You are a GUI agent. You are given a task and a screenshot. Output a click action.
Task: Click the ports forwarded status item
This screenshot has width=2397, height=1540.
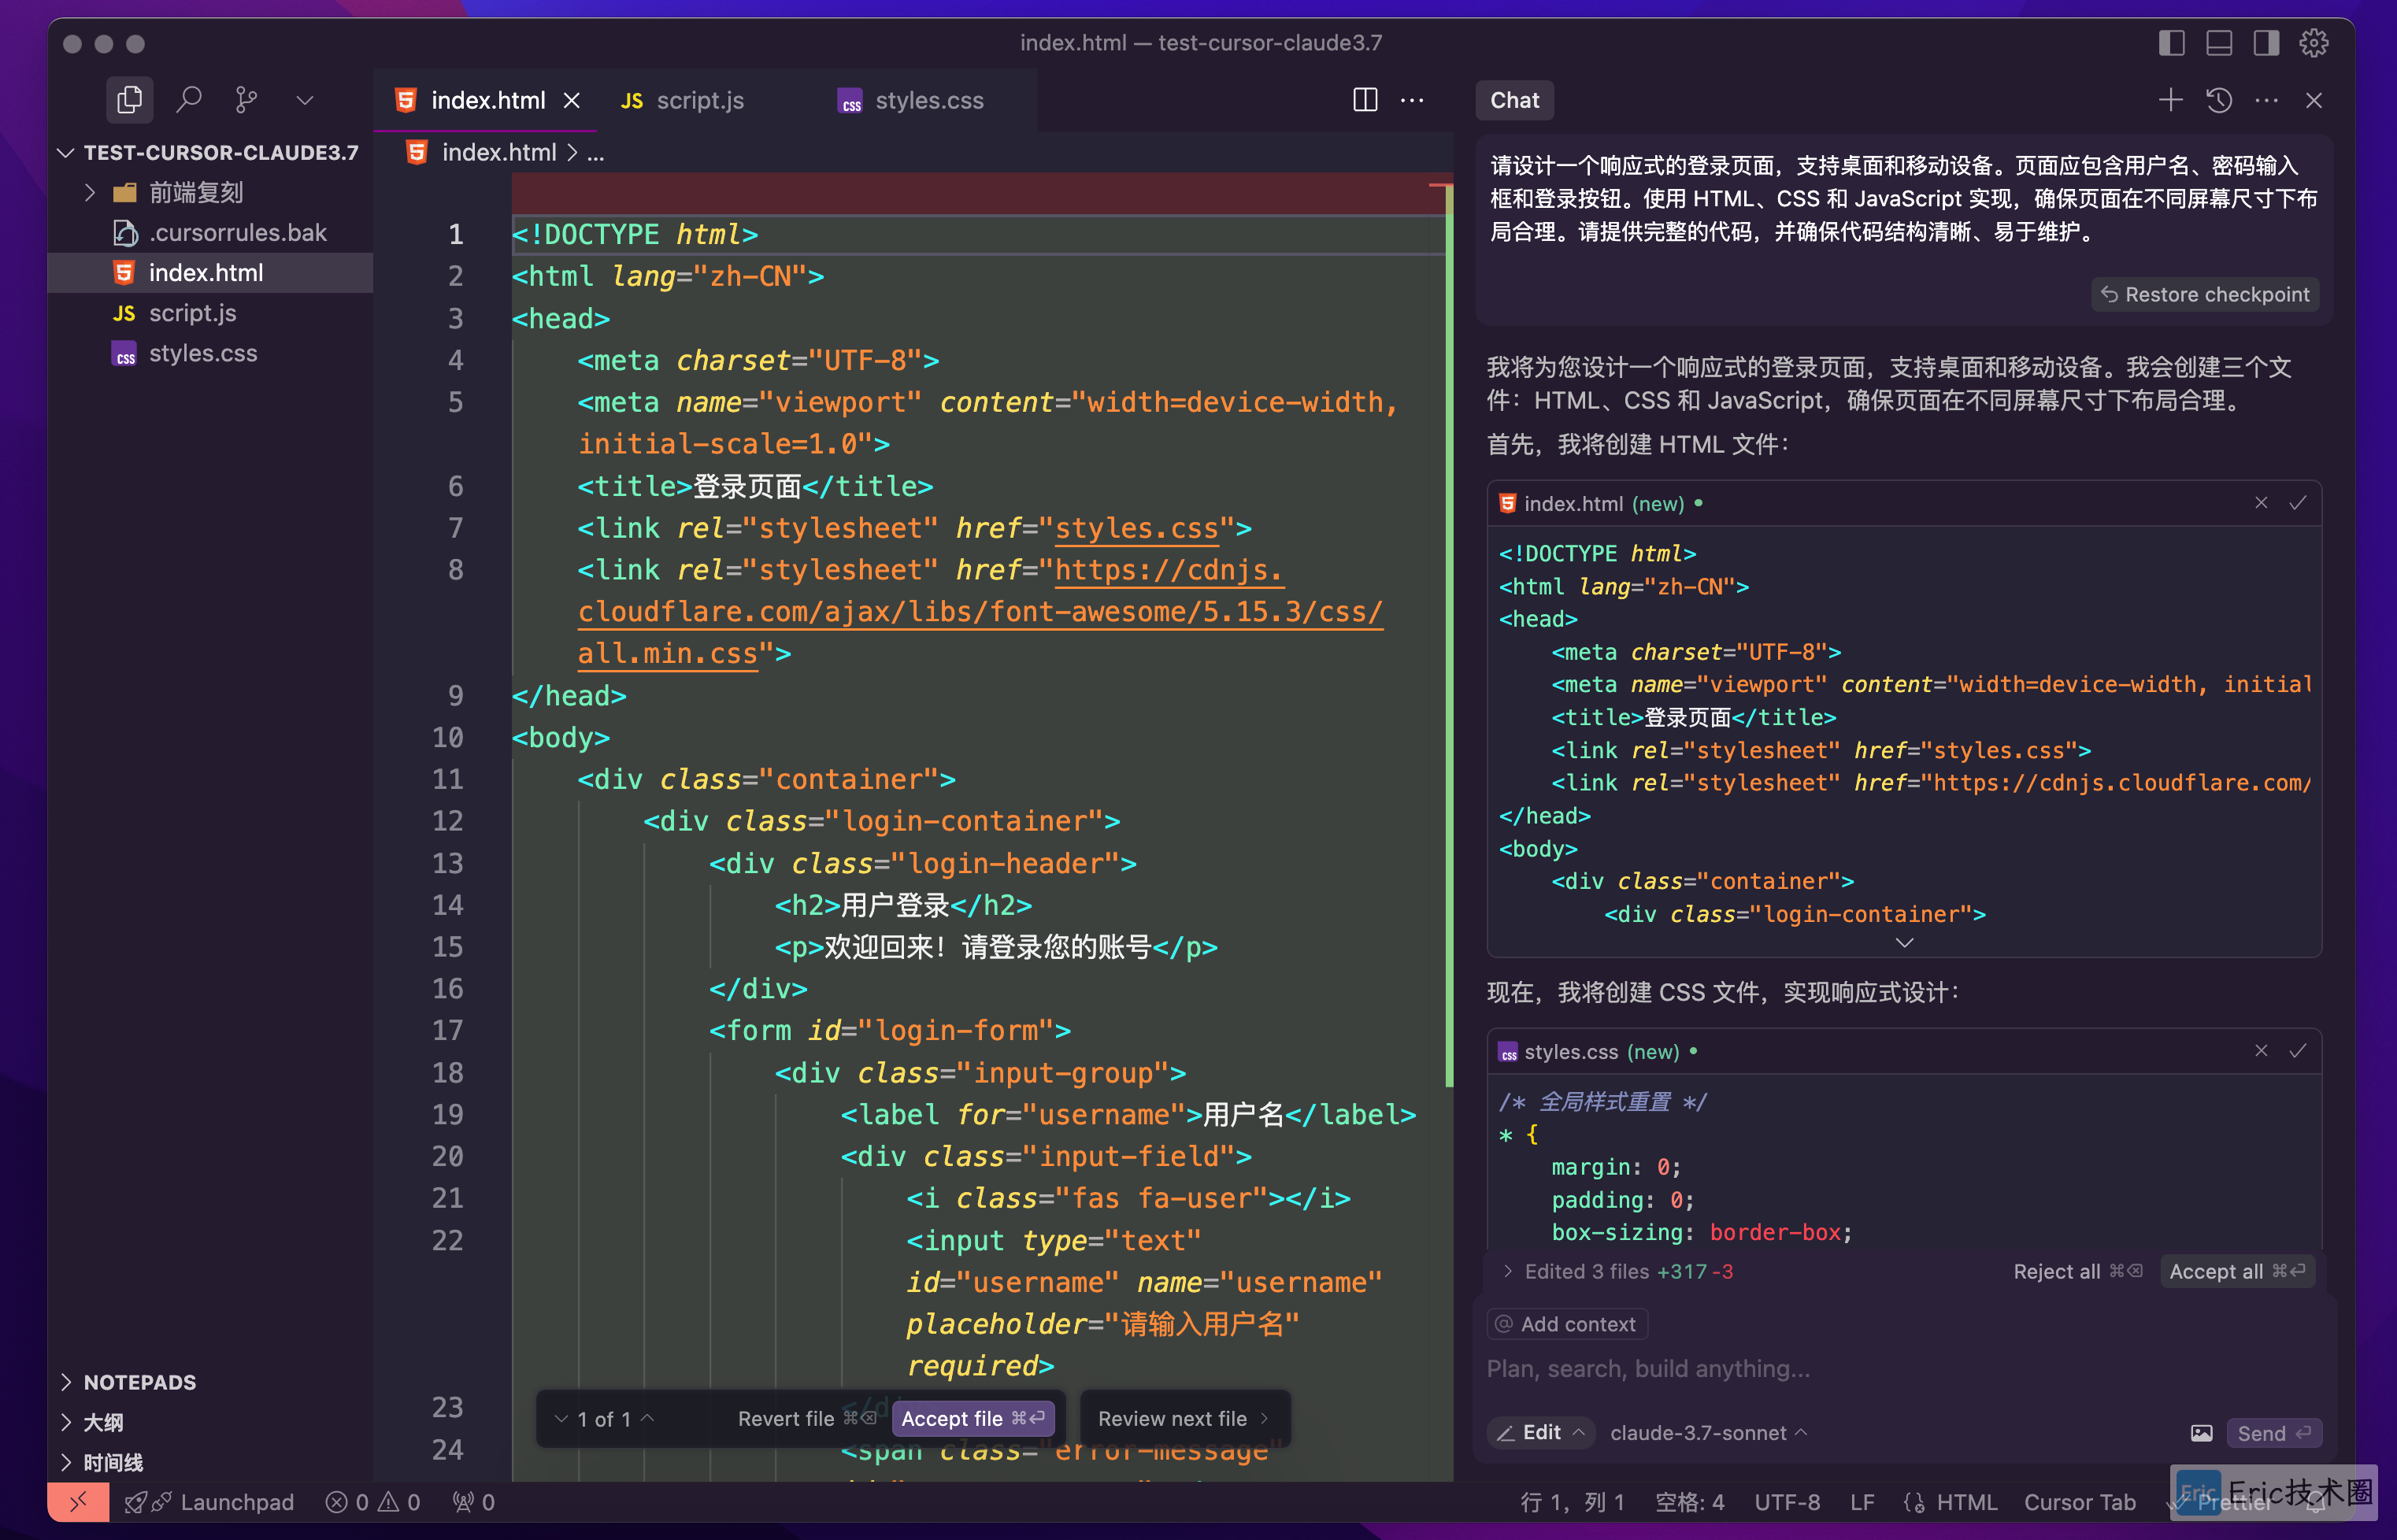(474, 1502)
